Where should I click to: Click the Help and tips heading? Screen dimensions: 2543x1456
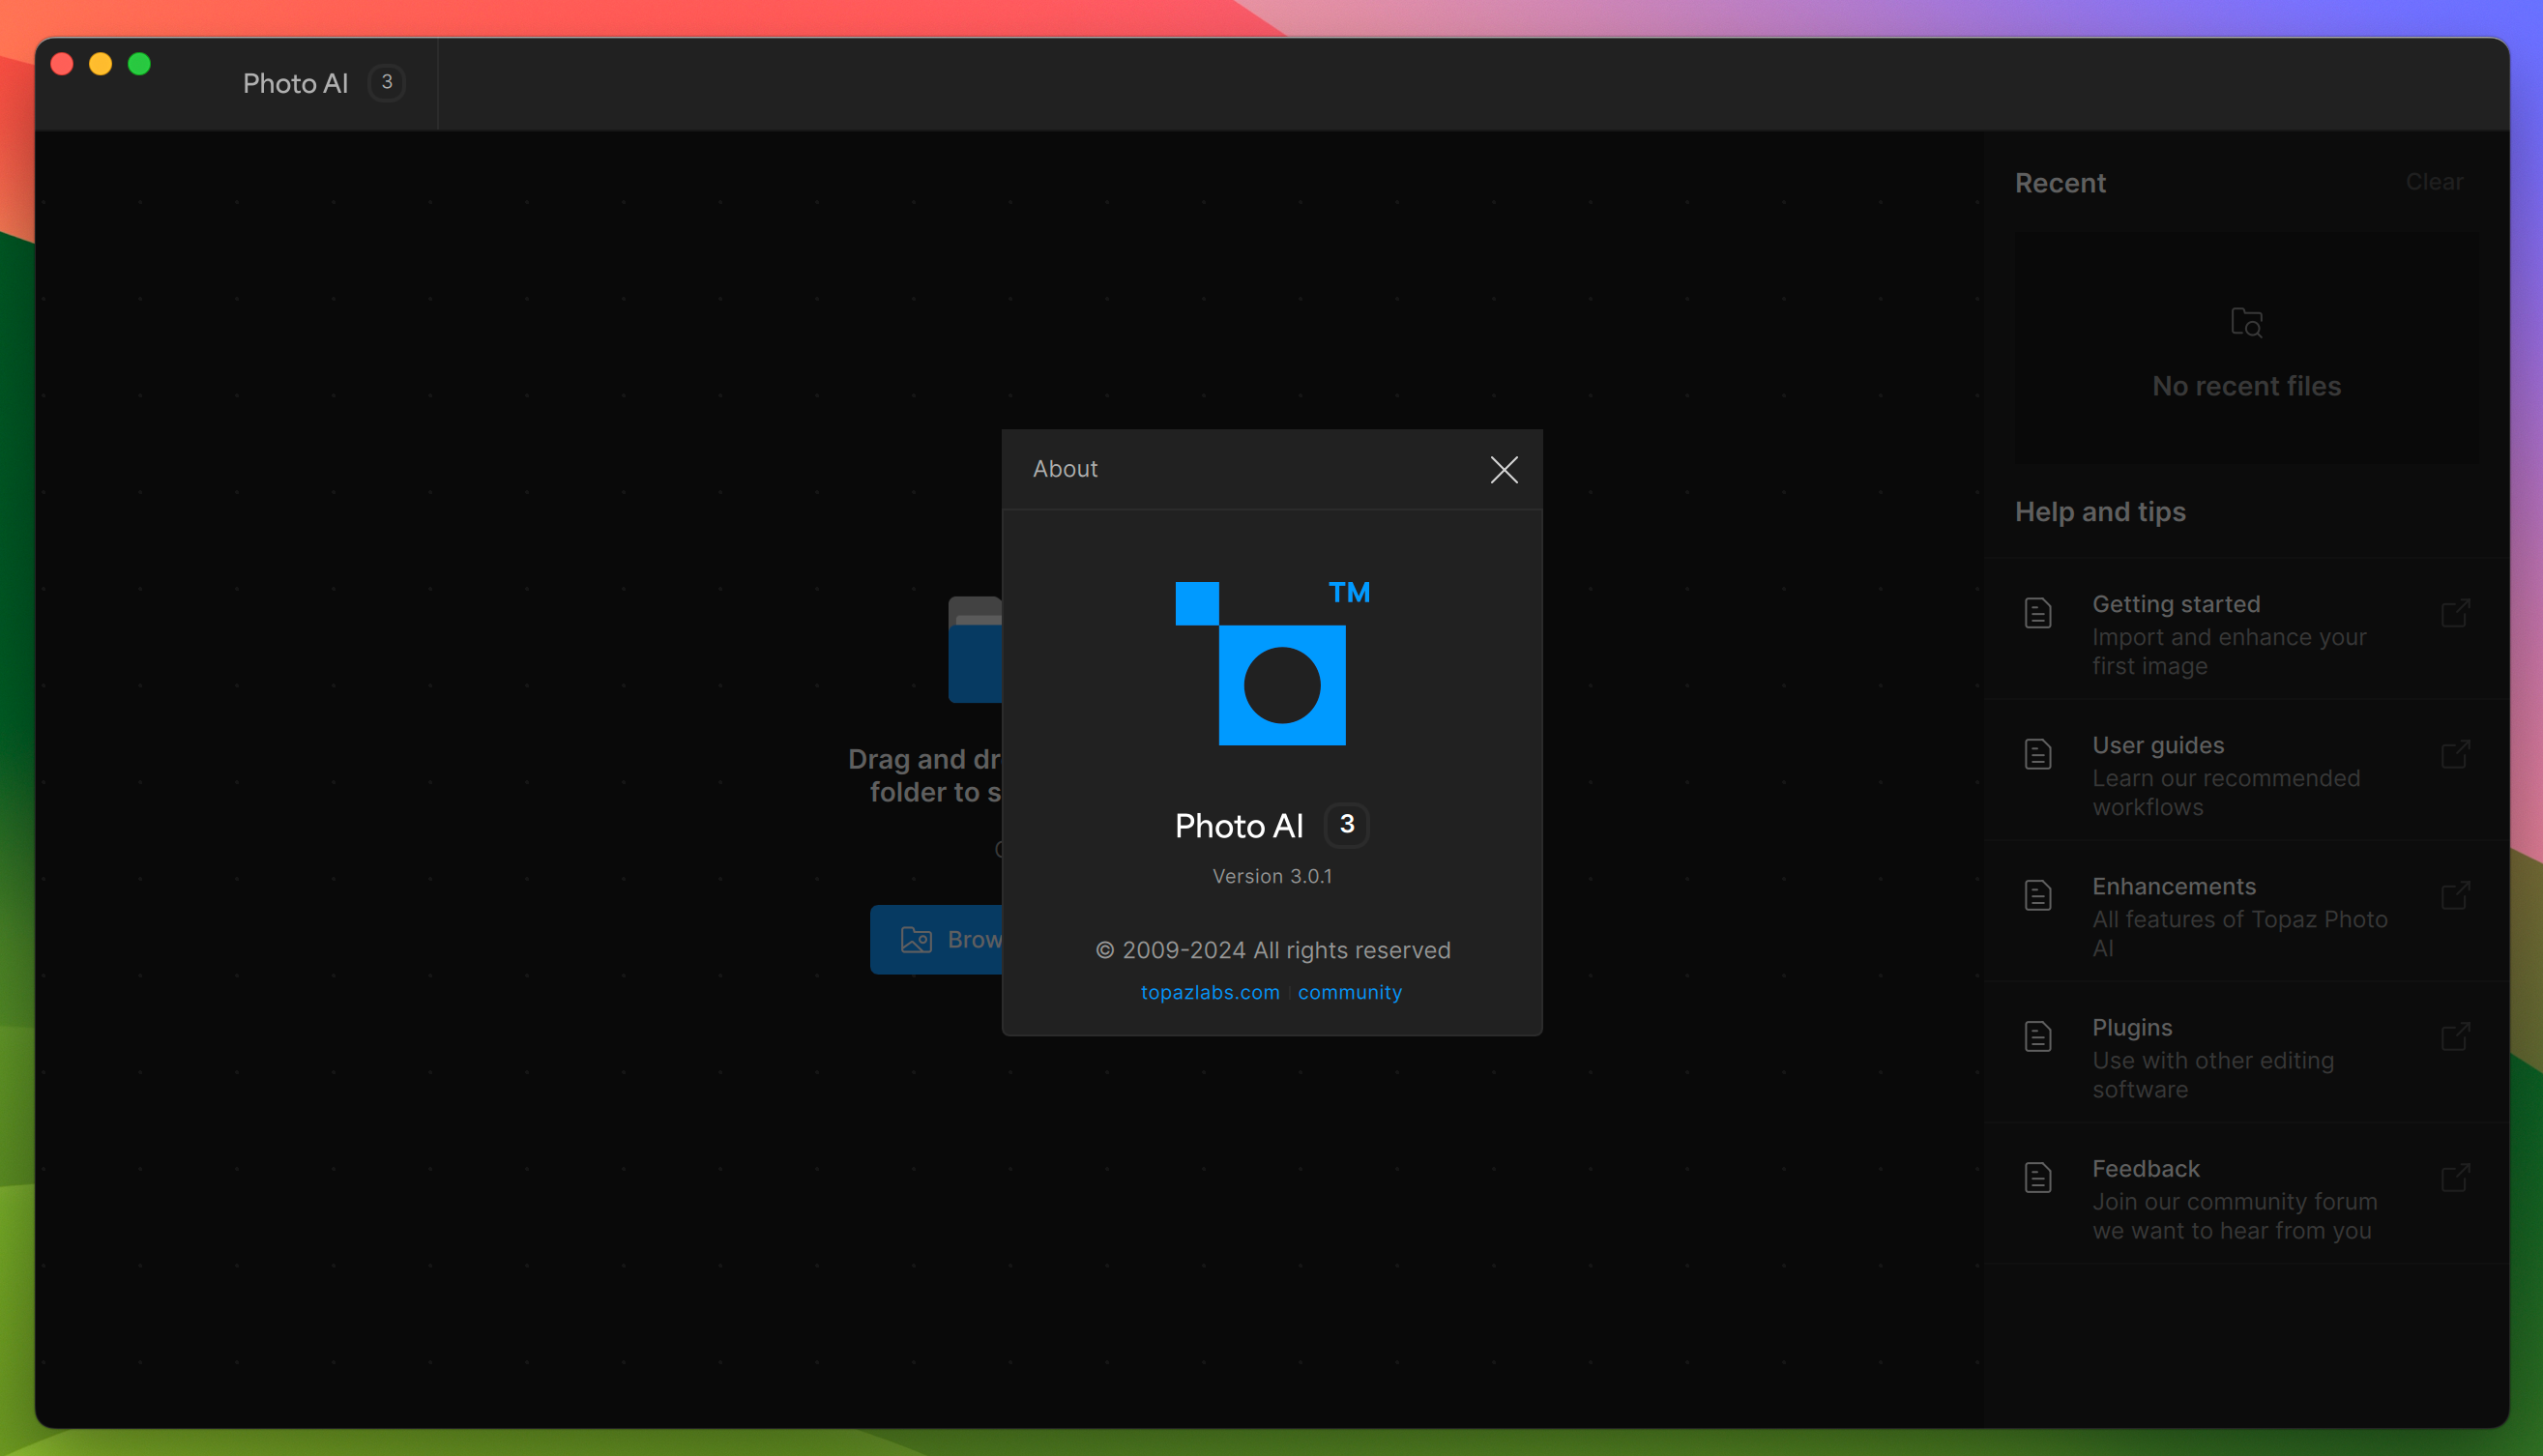tap(2100, 512)
